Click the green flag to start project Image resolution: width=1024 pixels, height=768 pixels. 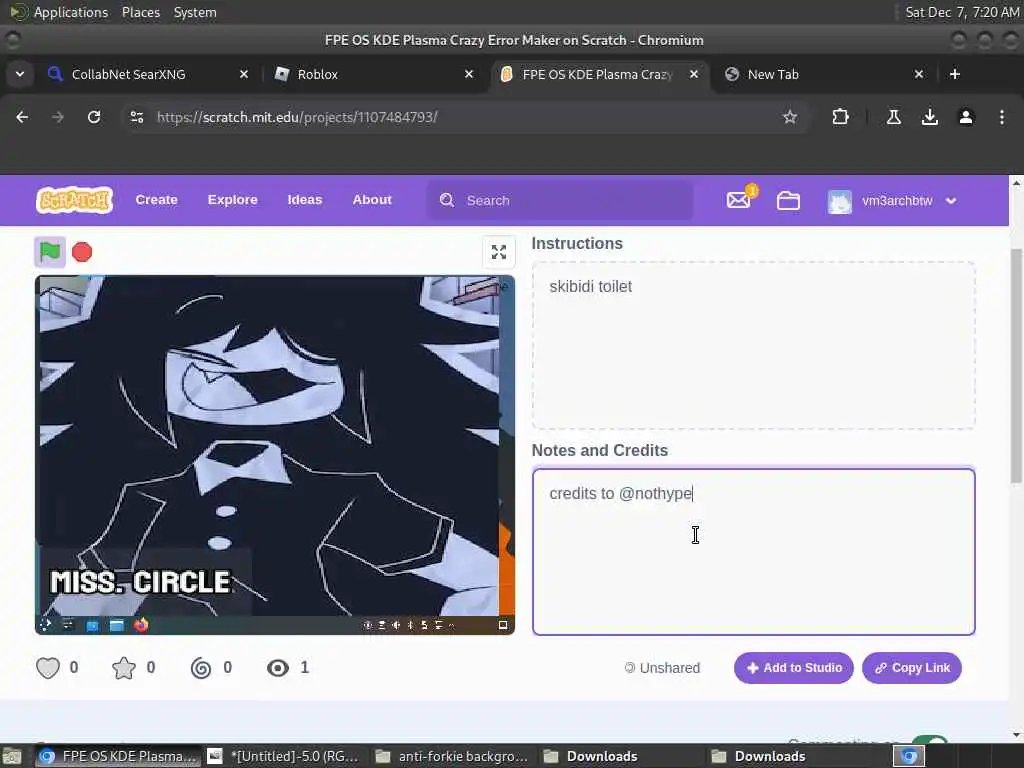pos(50,252)
